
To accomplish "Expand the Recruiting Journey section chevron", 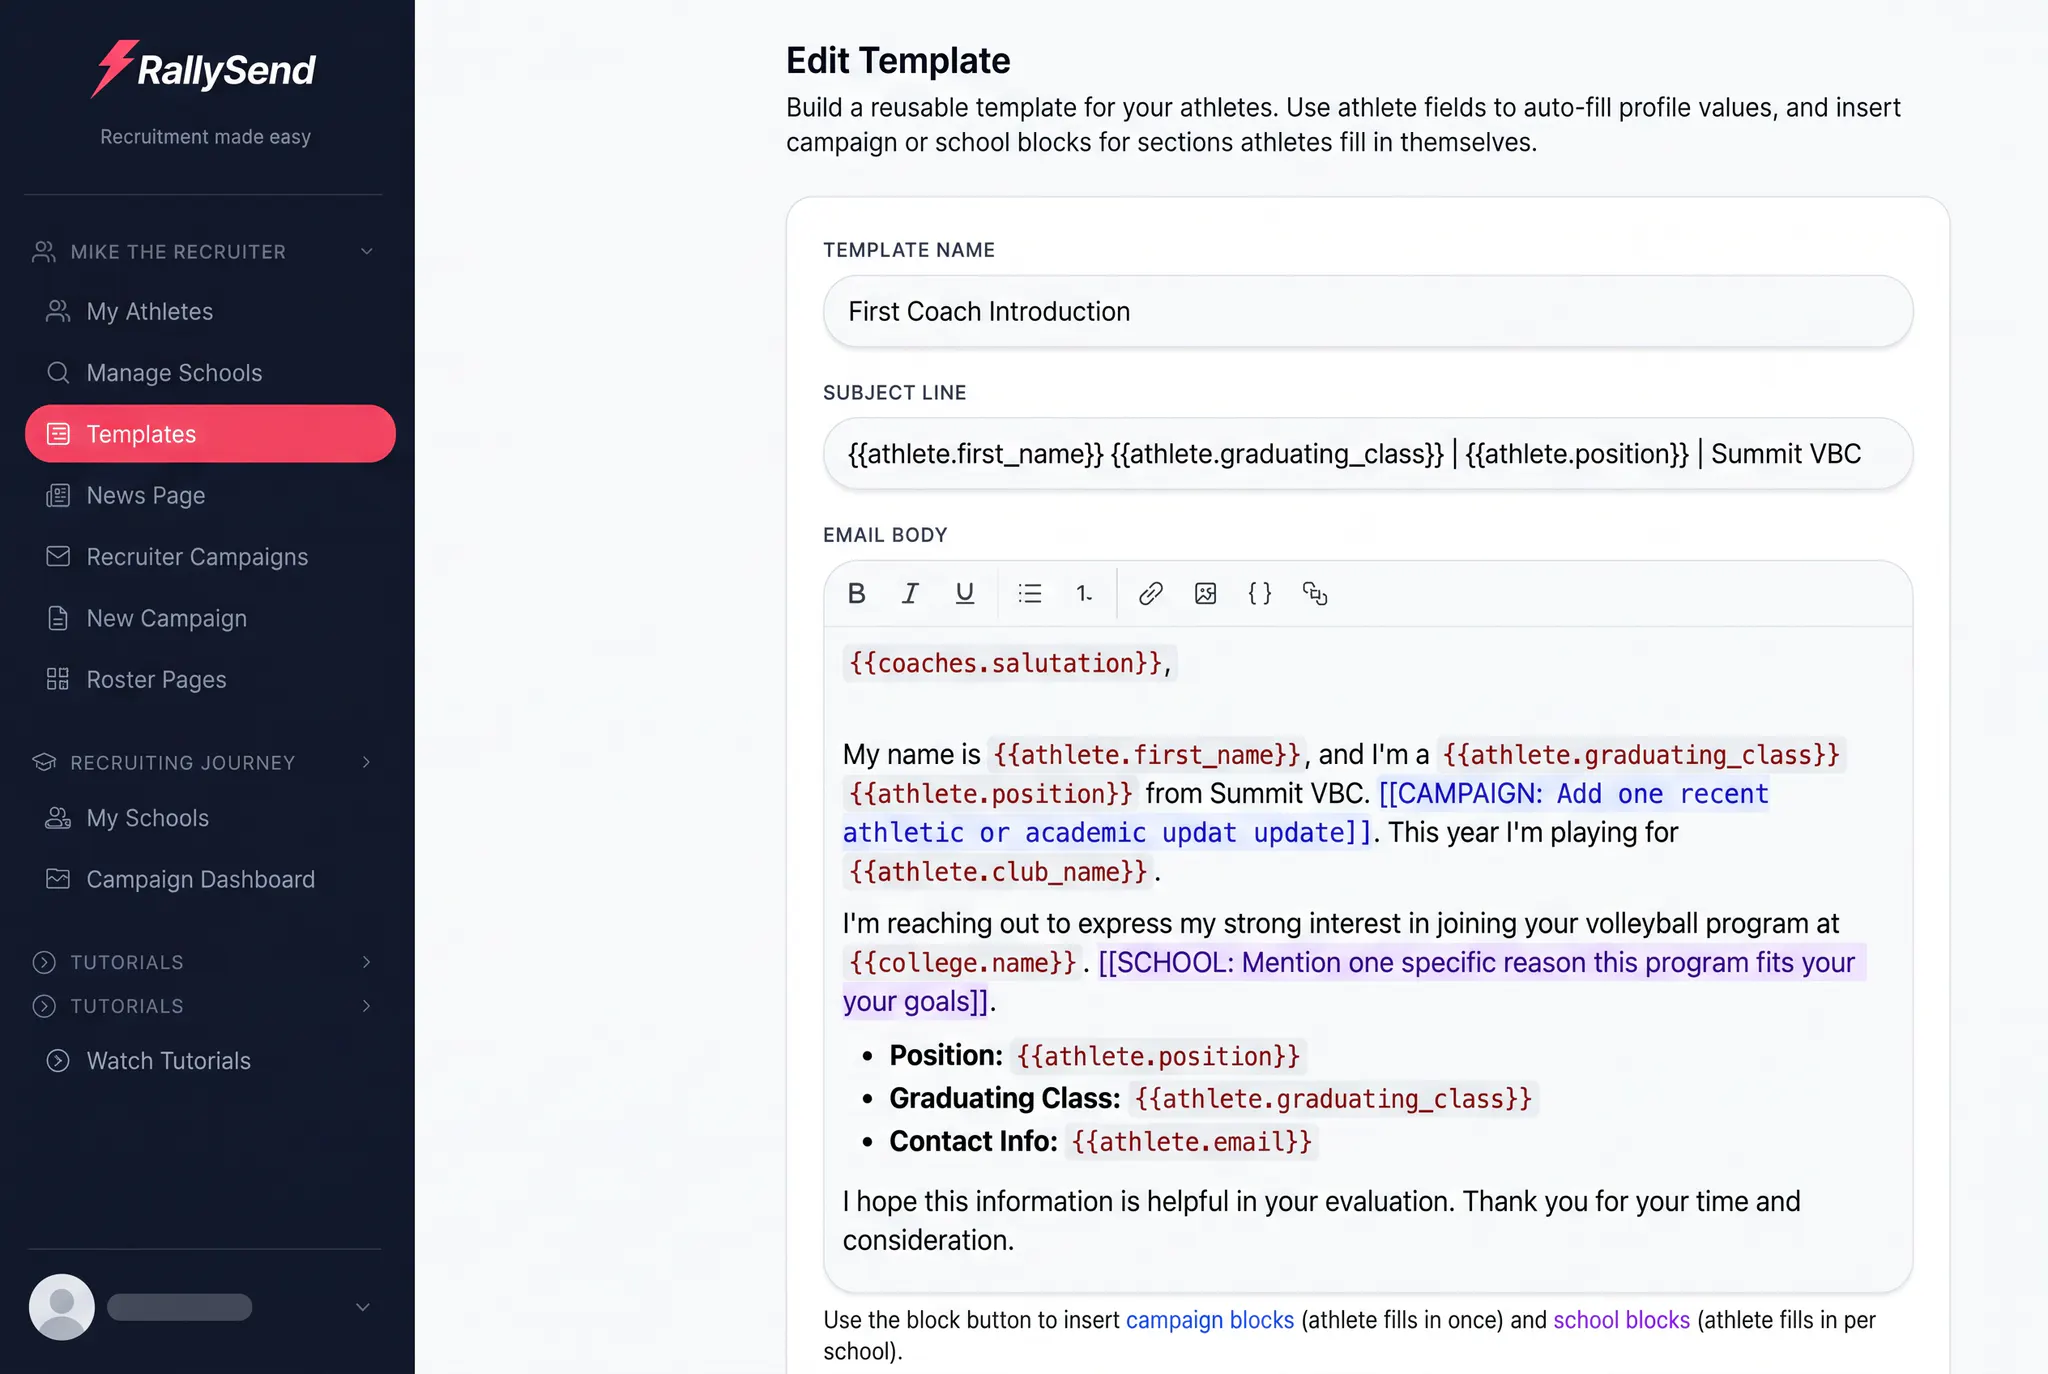I will point(366,762).
